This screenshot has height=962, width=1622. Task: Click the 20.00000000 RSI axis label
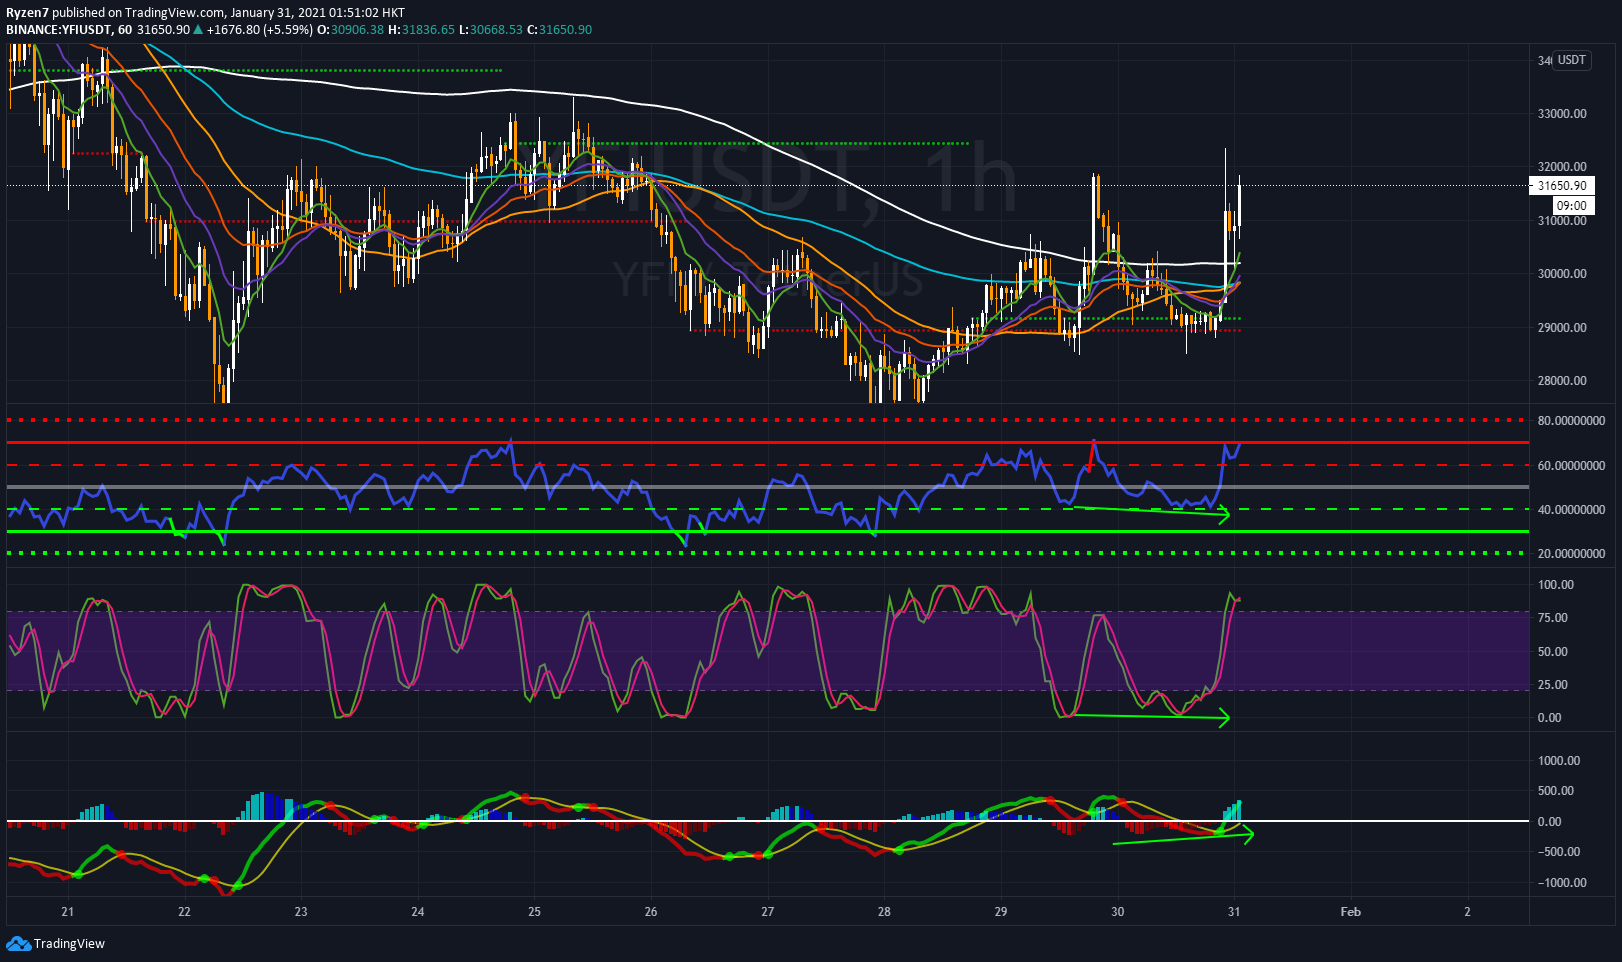(x=1572, y=554)
